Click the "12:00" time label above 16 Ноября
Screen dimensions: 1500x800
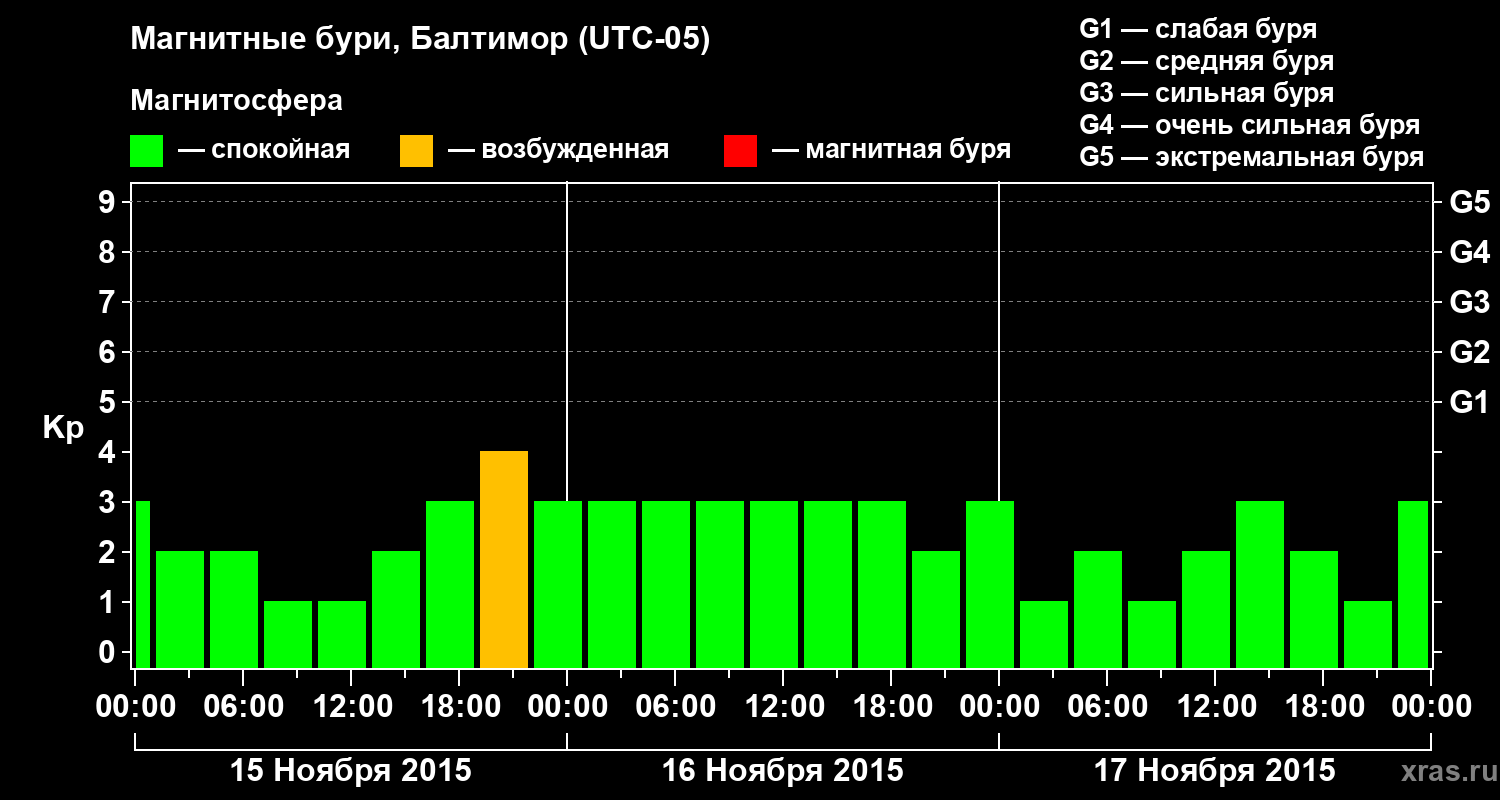pos(783,707)
